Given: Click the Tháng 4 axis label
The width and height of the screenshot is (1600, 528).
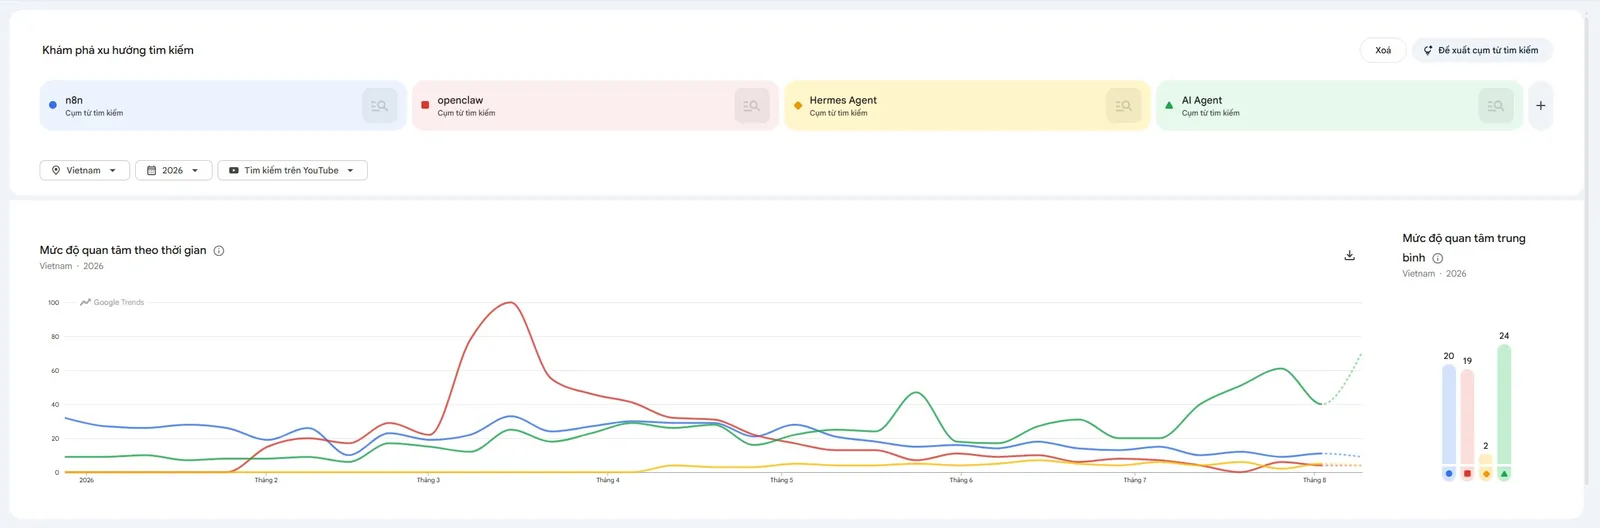Looking at the screenshot, I should pos(607,480).
